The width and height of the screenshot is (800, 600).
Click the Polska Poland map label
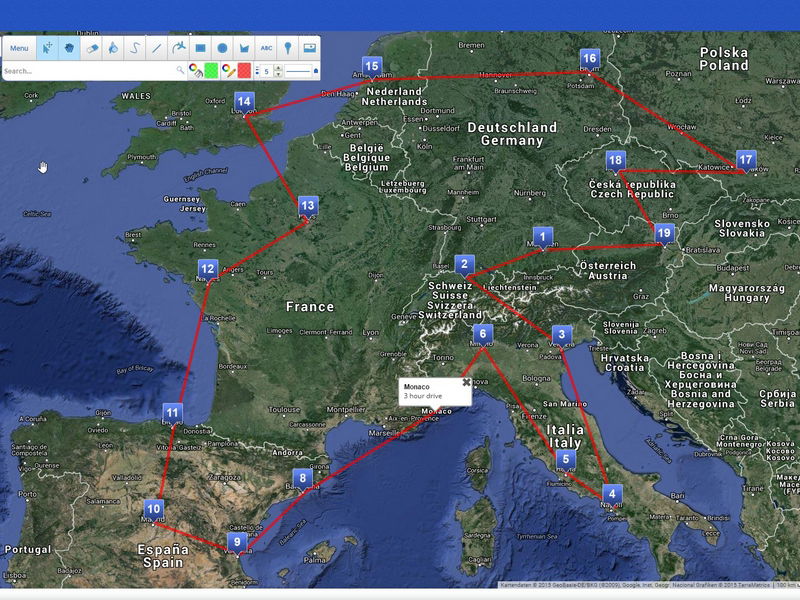click(x=724, y=59)
